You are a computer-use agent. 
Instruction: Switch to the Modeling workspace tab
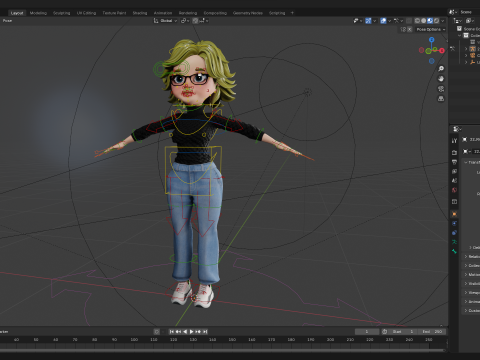coord(38,13)
